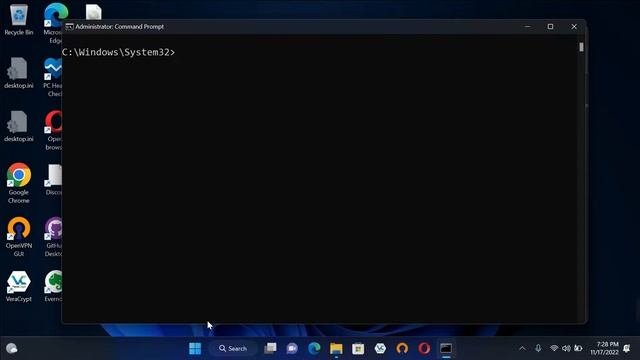Image resolution: width=640 pixels, height=360 pixels.
Task: Maximize the Command Prompt window
Action: pyautogui.click(x=550, y=27)
